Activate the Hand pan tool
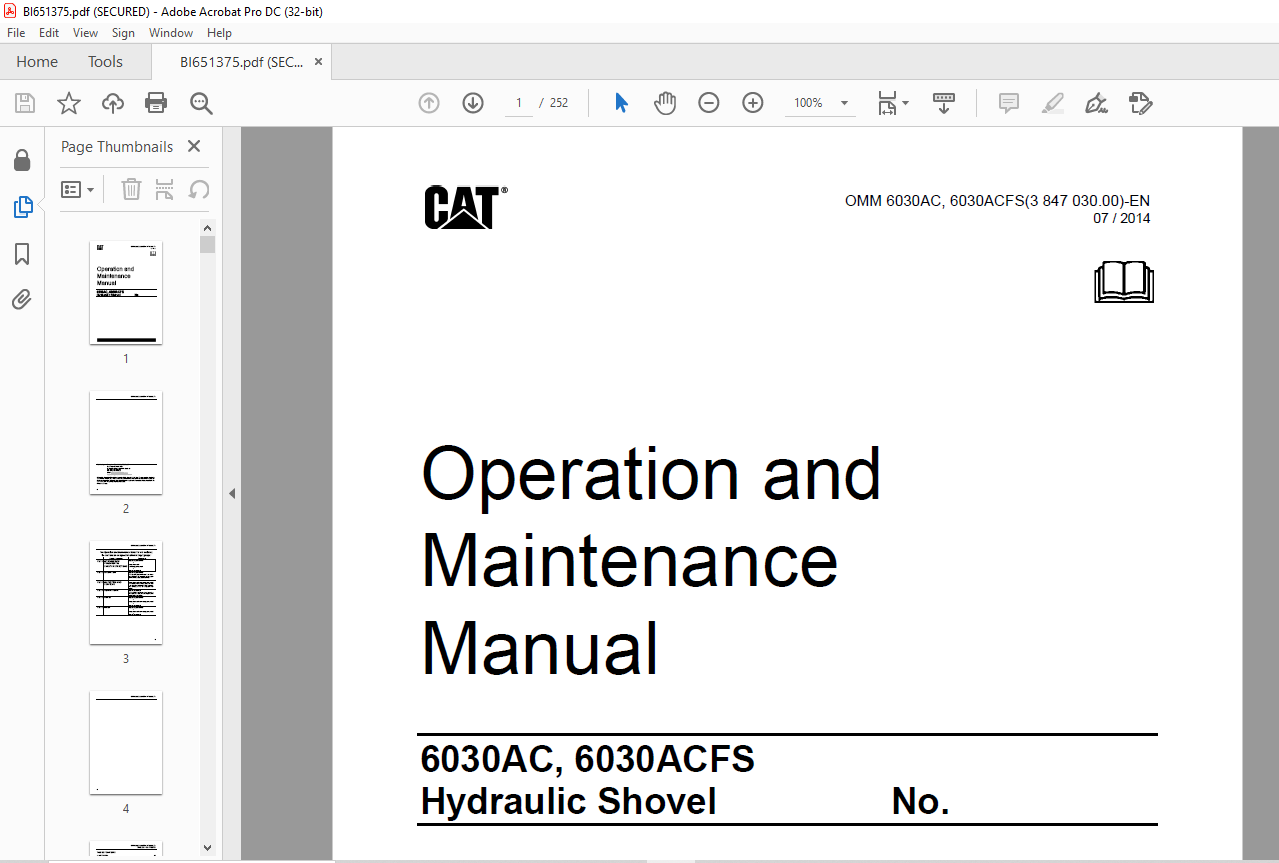The image size is (1279, 863). tap(665, 103)
